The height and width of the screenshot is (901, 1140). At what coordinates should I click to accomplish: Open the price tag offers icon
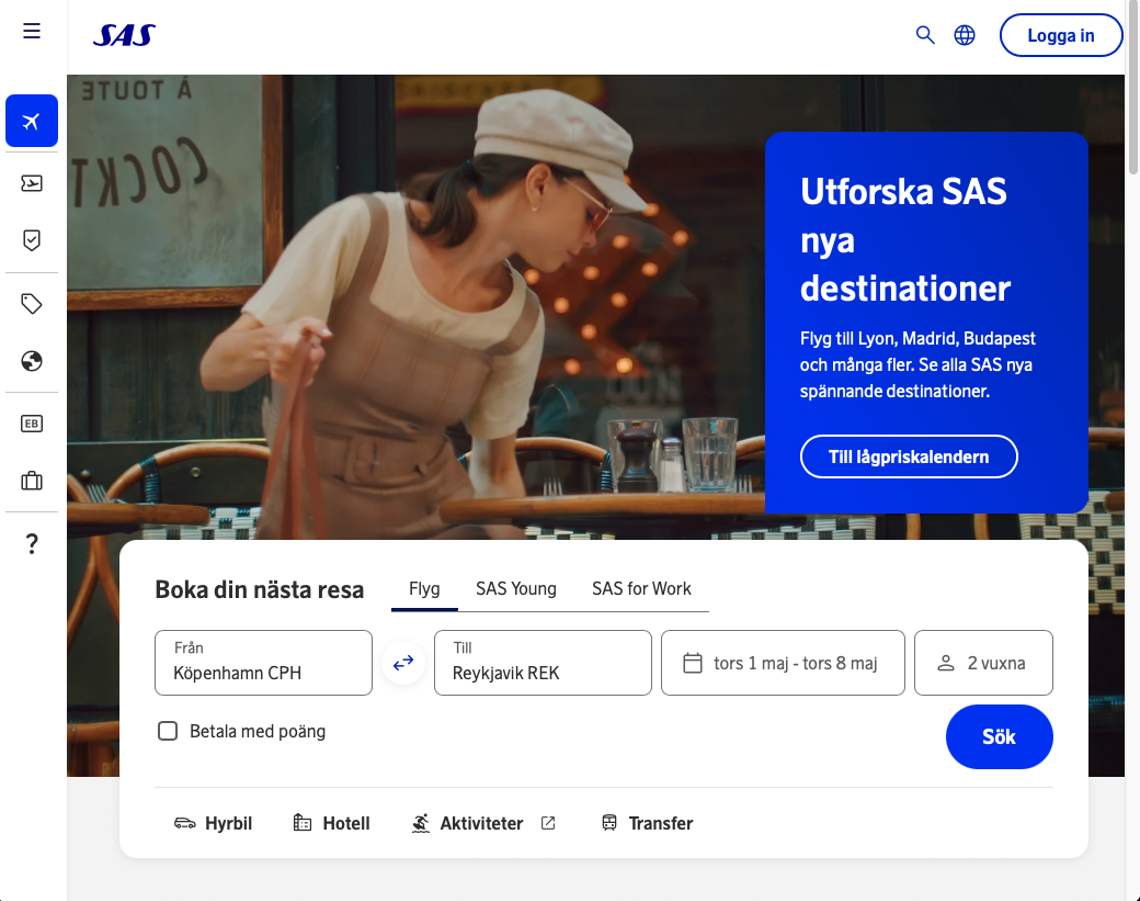[x=31, y=303]
